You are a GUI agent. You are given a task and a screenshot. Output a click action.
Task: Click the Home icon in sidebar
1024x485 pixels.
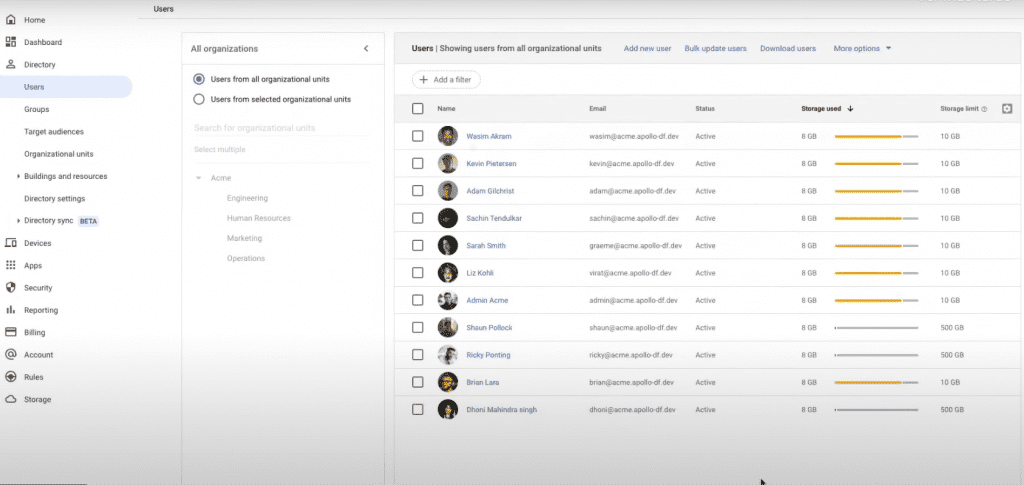(10, 20)
